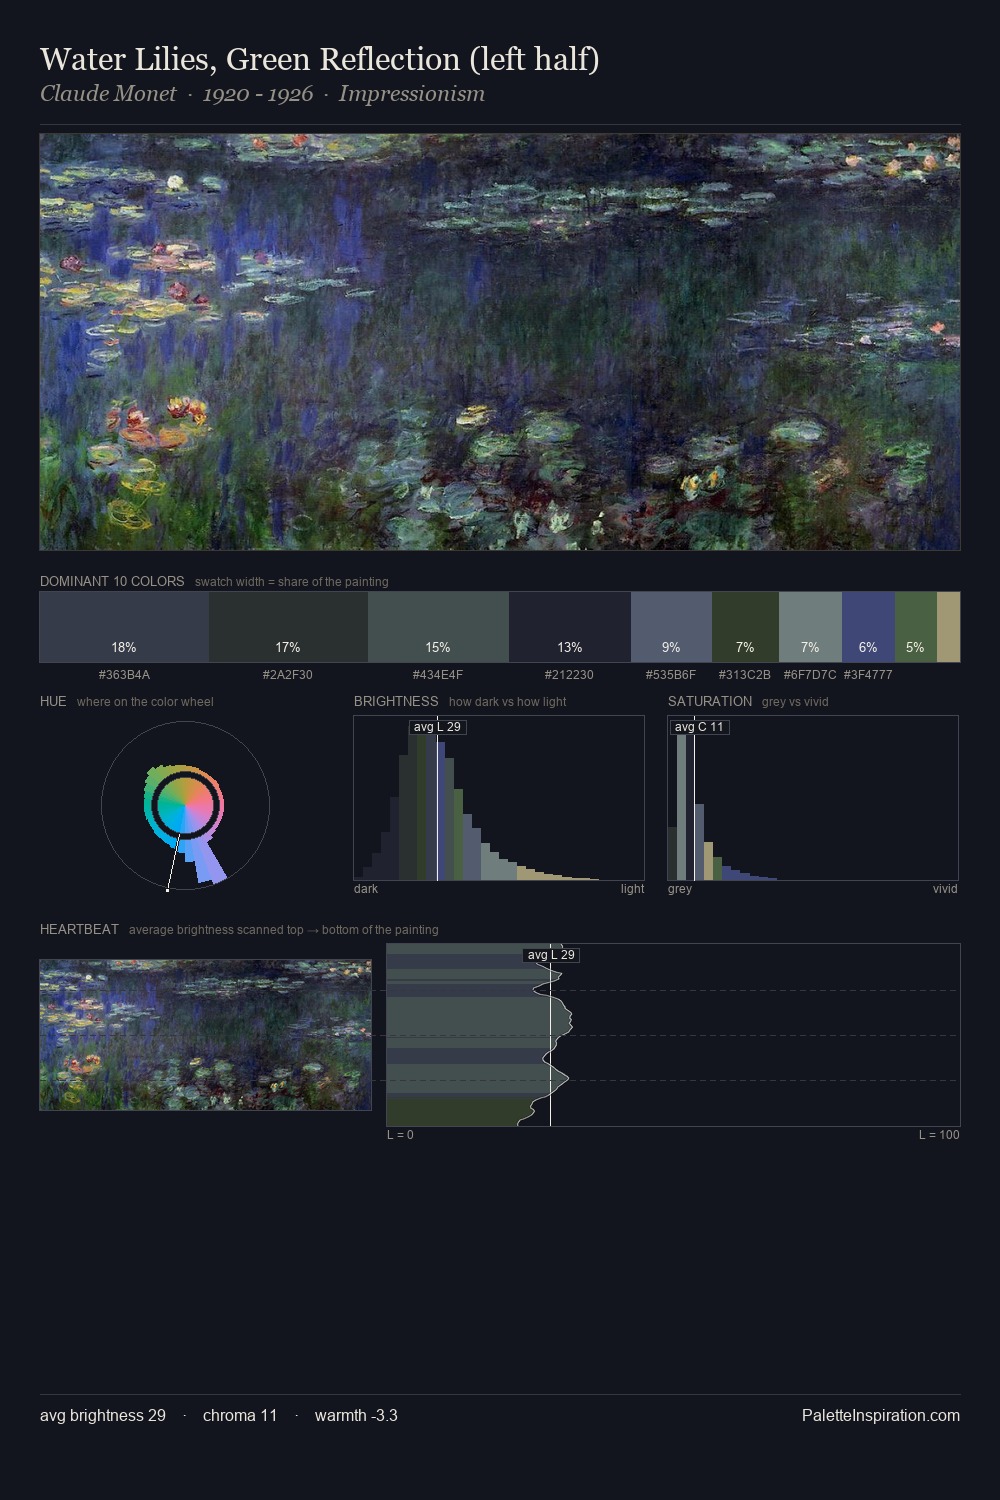Screen dimensions: 1000x1500
Task: Open the small painting thumbnail beside Heartbeat chart
Action: [x=205, y=1035]
